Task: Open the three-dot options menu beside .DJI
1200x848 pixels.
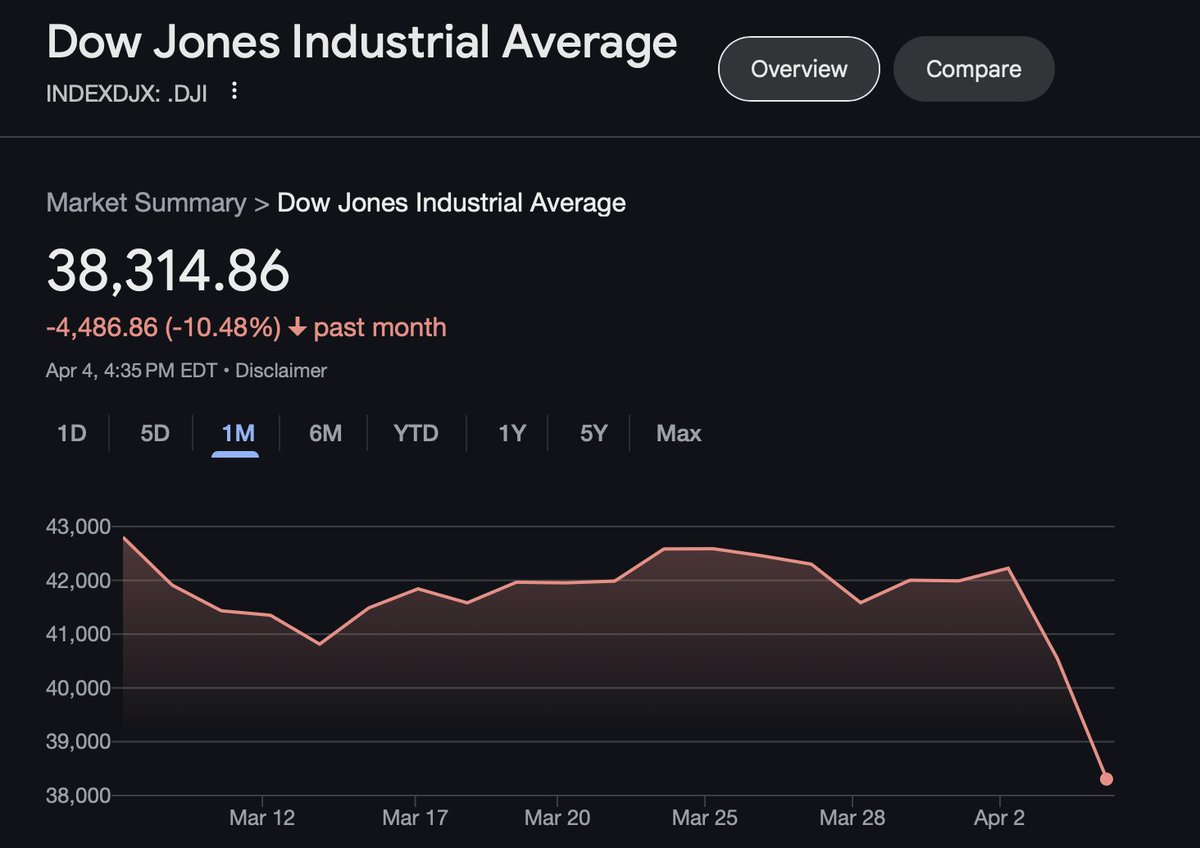Action: (x=234, y=92)
